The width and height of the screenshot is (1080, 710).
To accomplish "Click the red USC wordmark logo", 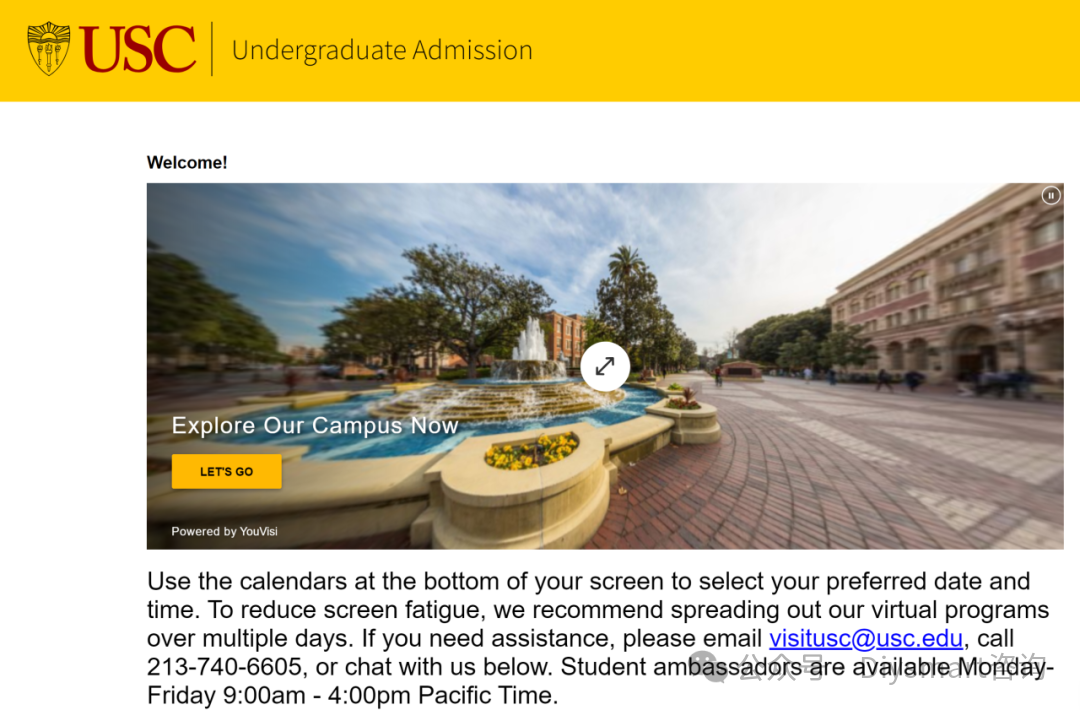I will click(x=138, y=49).
